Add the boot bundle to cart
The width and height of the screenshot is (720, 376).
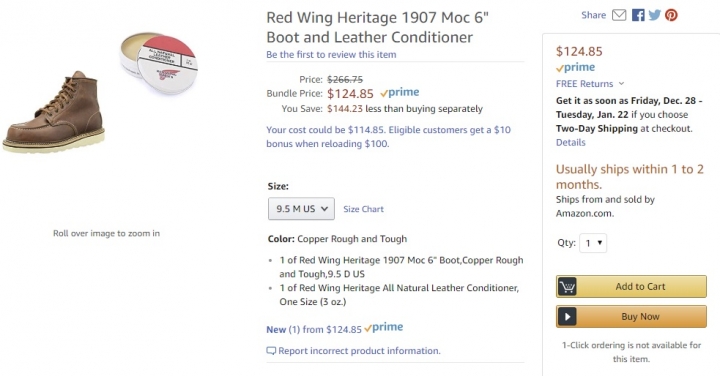point(631,287)
